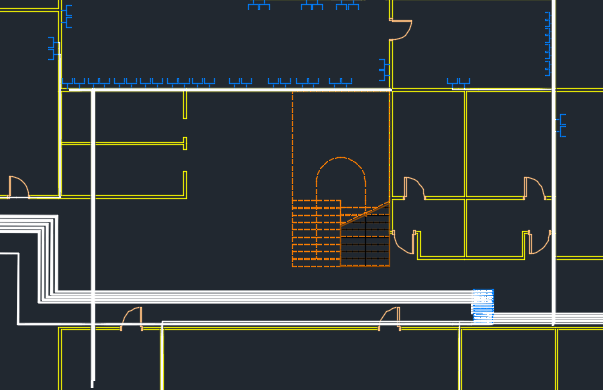
Task: Pick the blue outlet symbol right of the right vertical cable
Action: coord(561,125)
